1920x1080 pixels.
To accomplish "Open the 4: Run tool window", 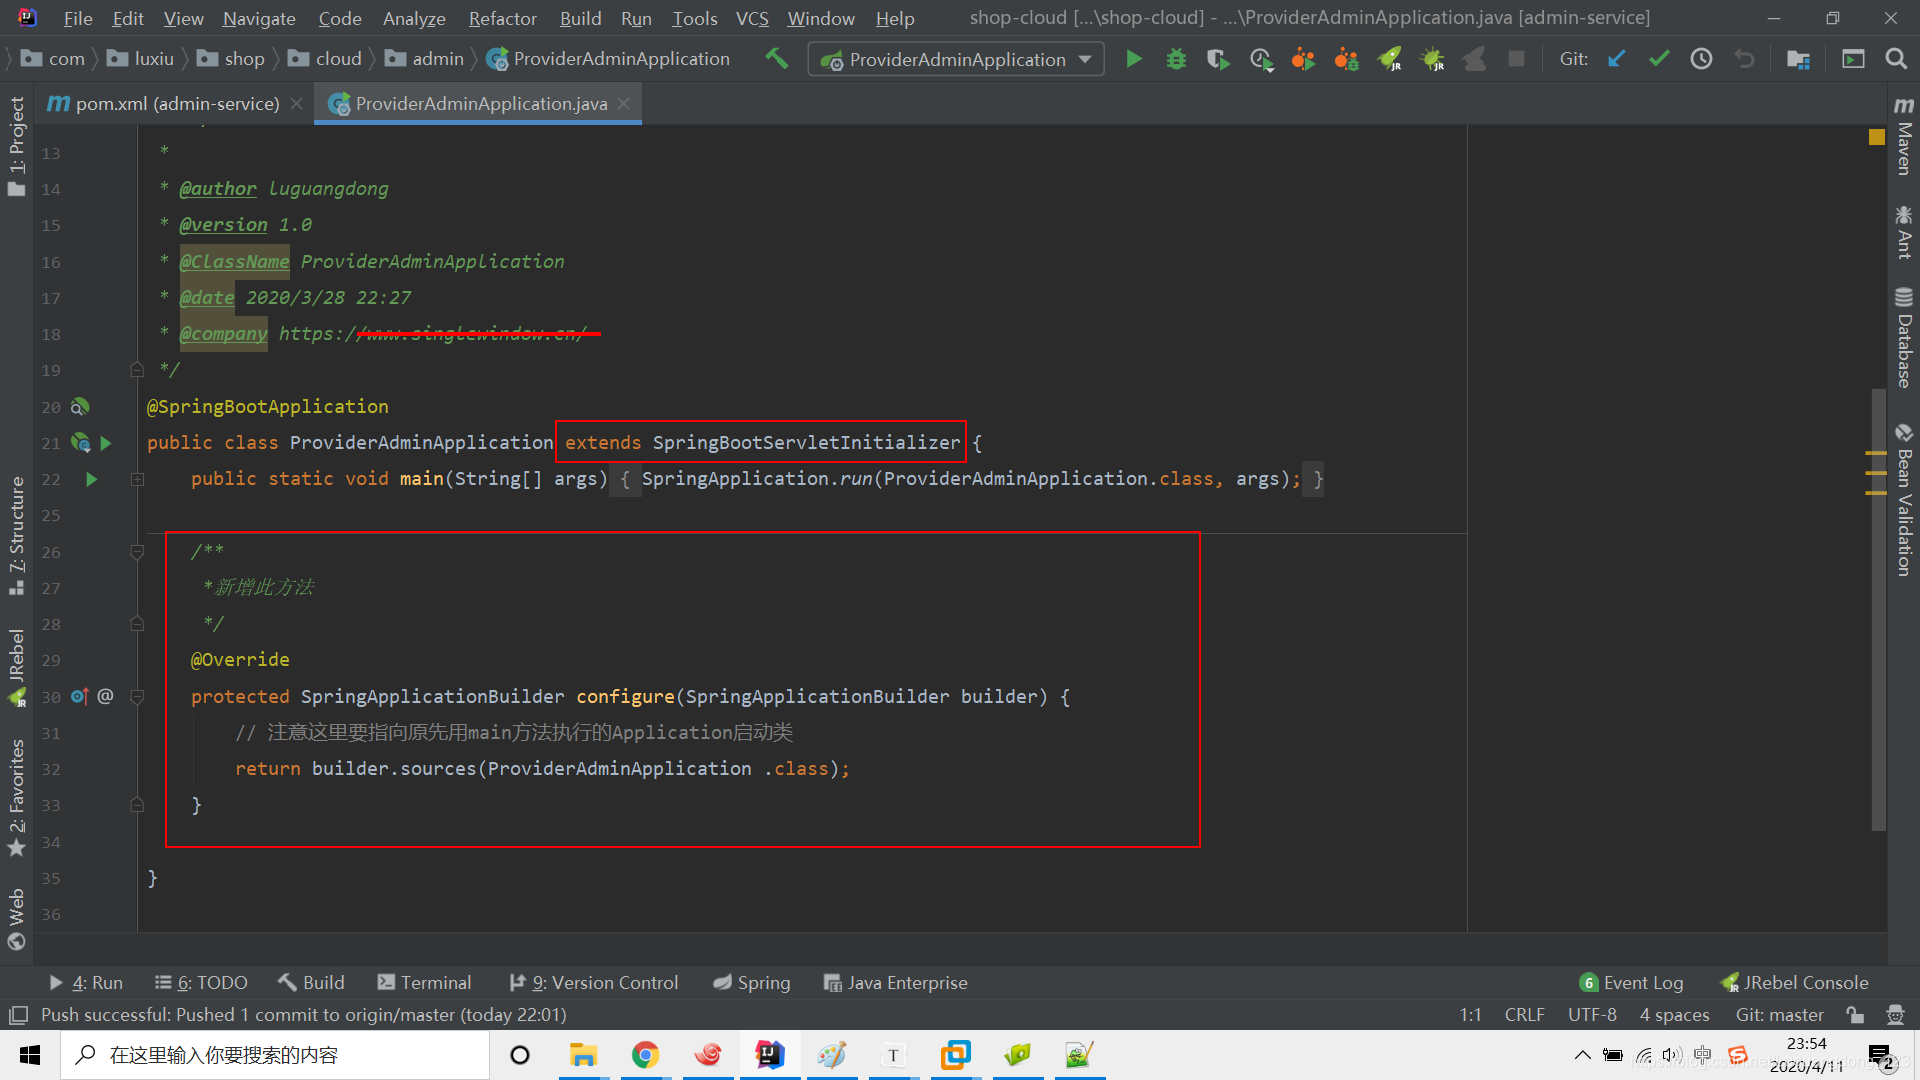I will (x=87, y=983).
